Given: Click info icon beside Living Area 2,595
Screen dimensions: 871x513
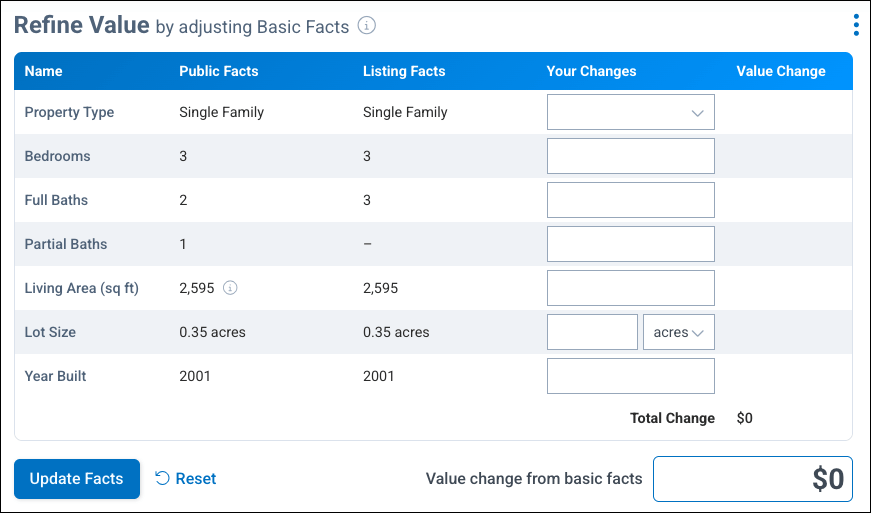Looking at the screenshot, I should click(x=230, y=288).
